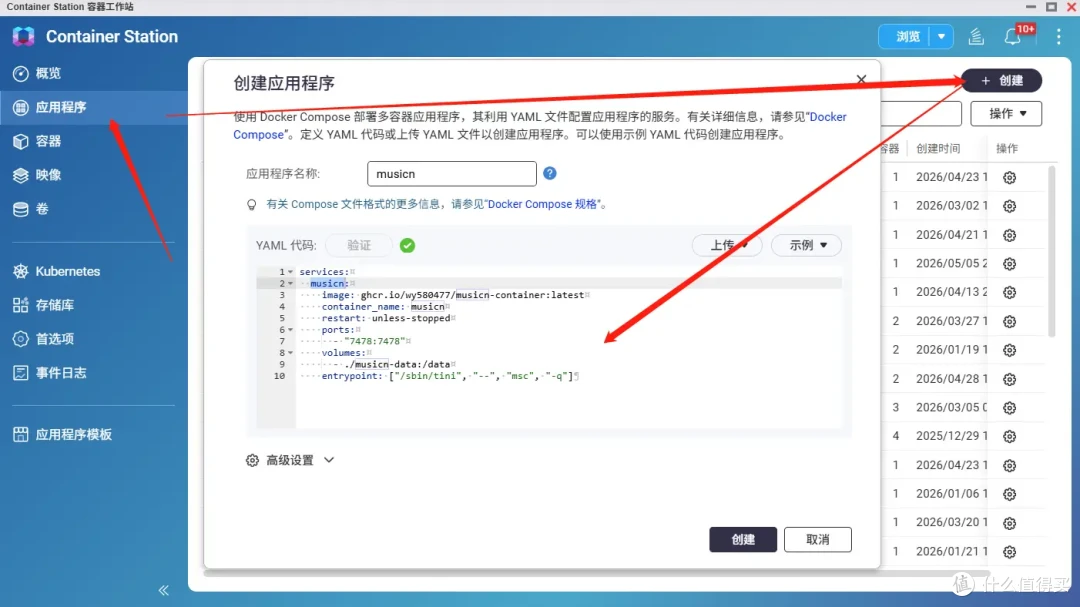
Task: Open the 上传 upload dropdown
Action: click(727, 245)
